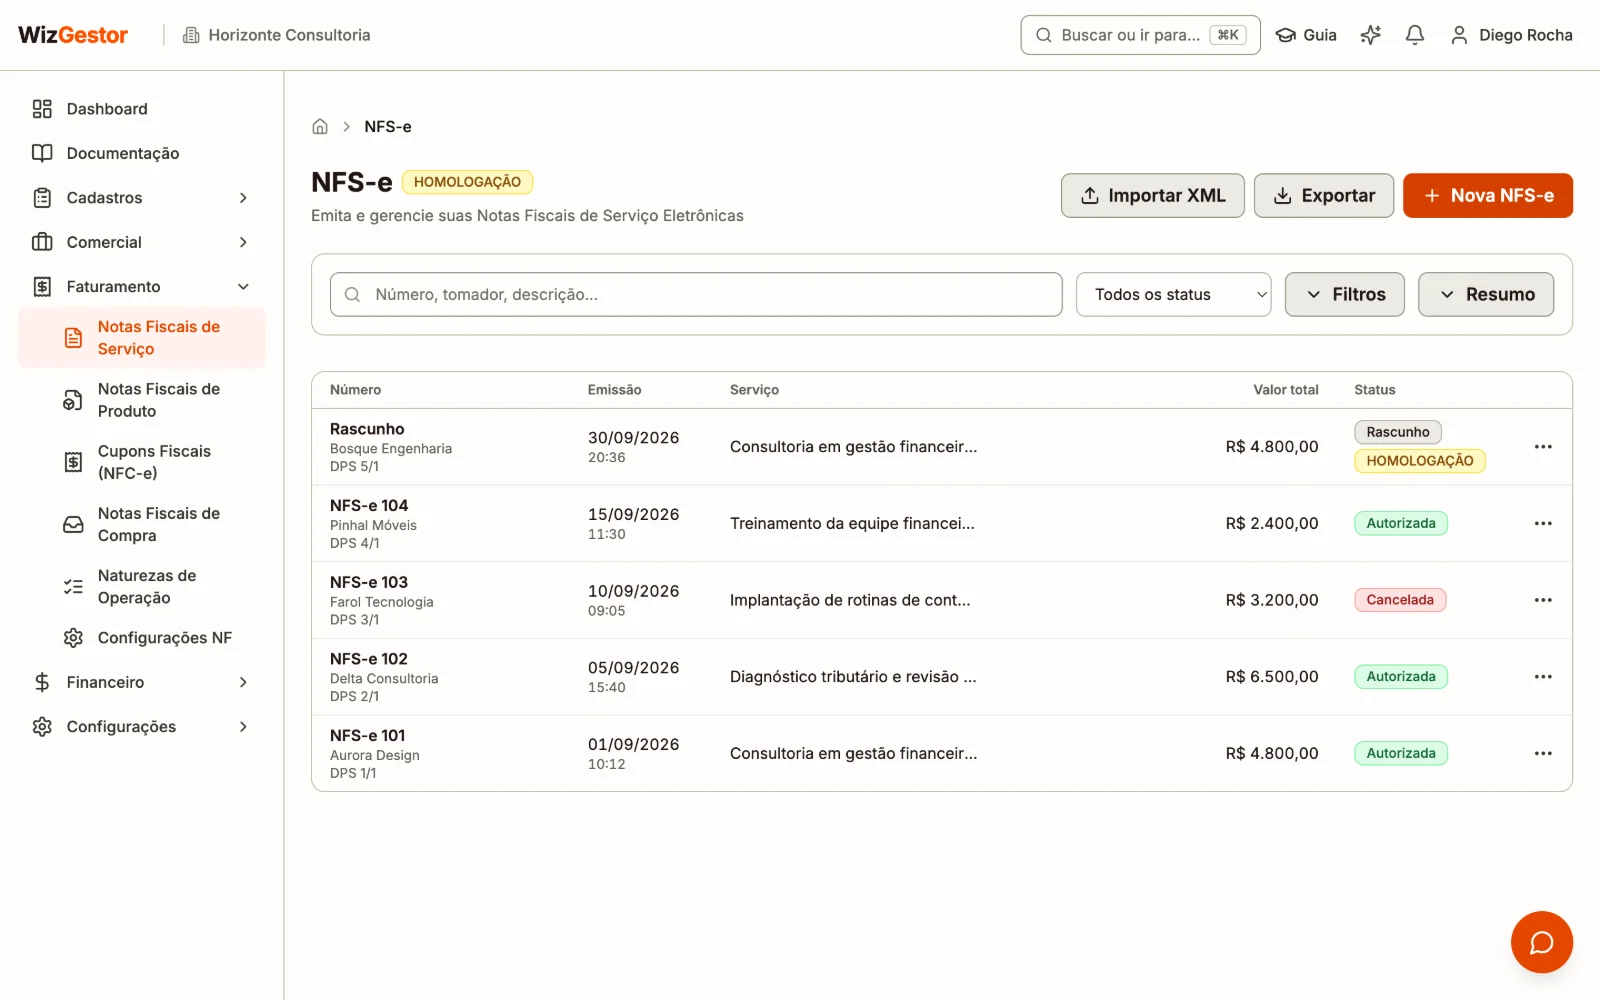Open the NFS-e 104 invoice row
This screenshot has height=1000, width=1600.
point(942,524)
